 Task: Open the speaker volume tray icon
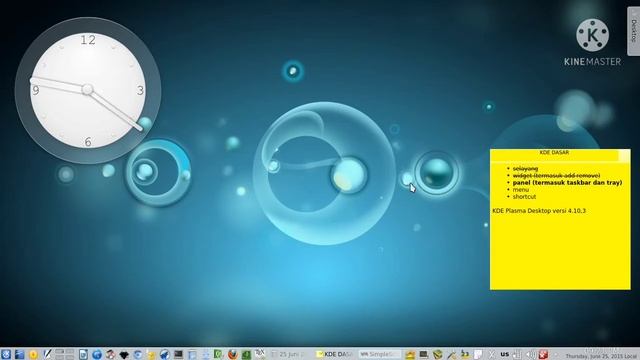tap(530, 354)
